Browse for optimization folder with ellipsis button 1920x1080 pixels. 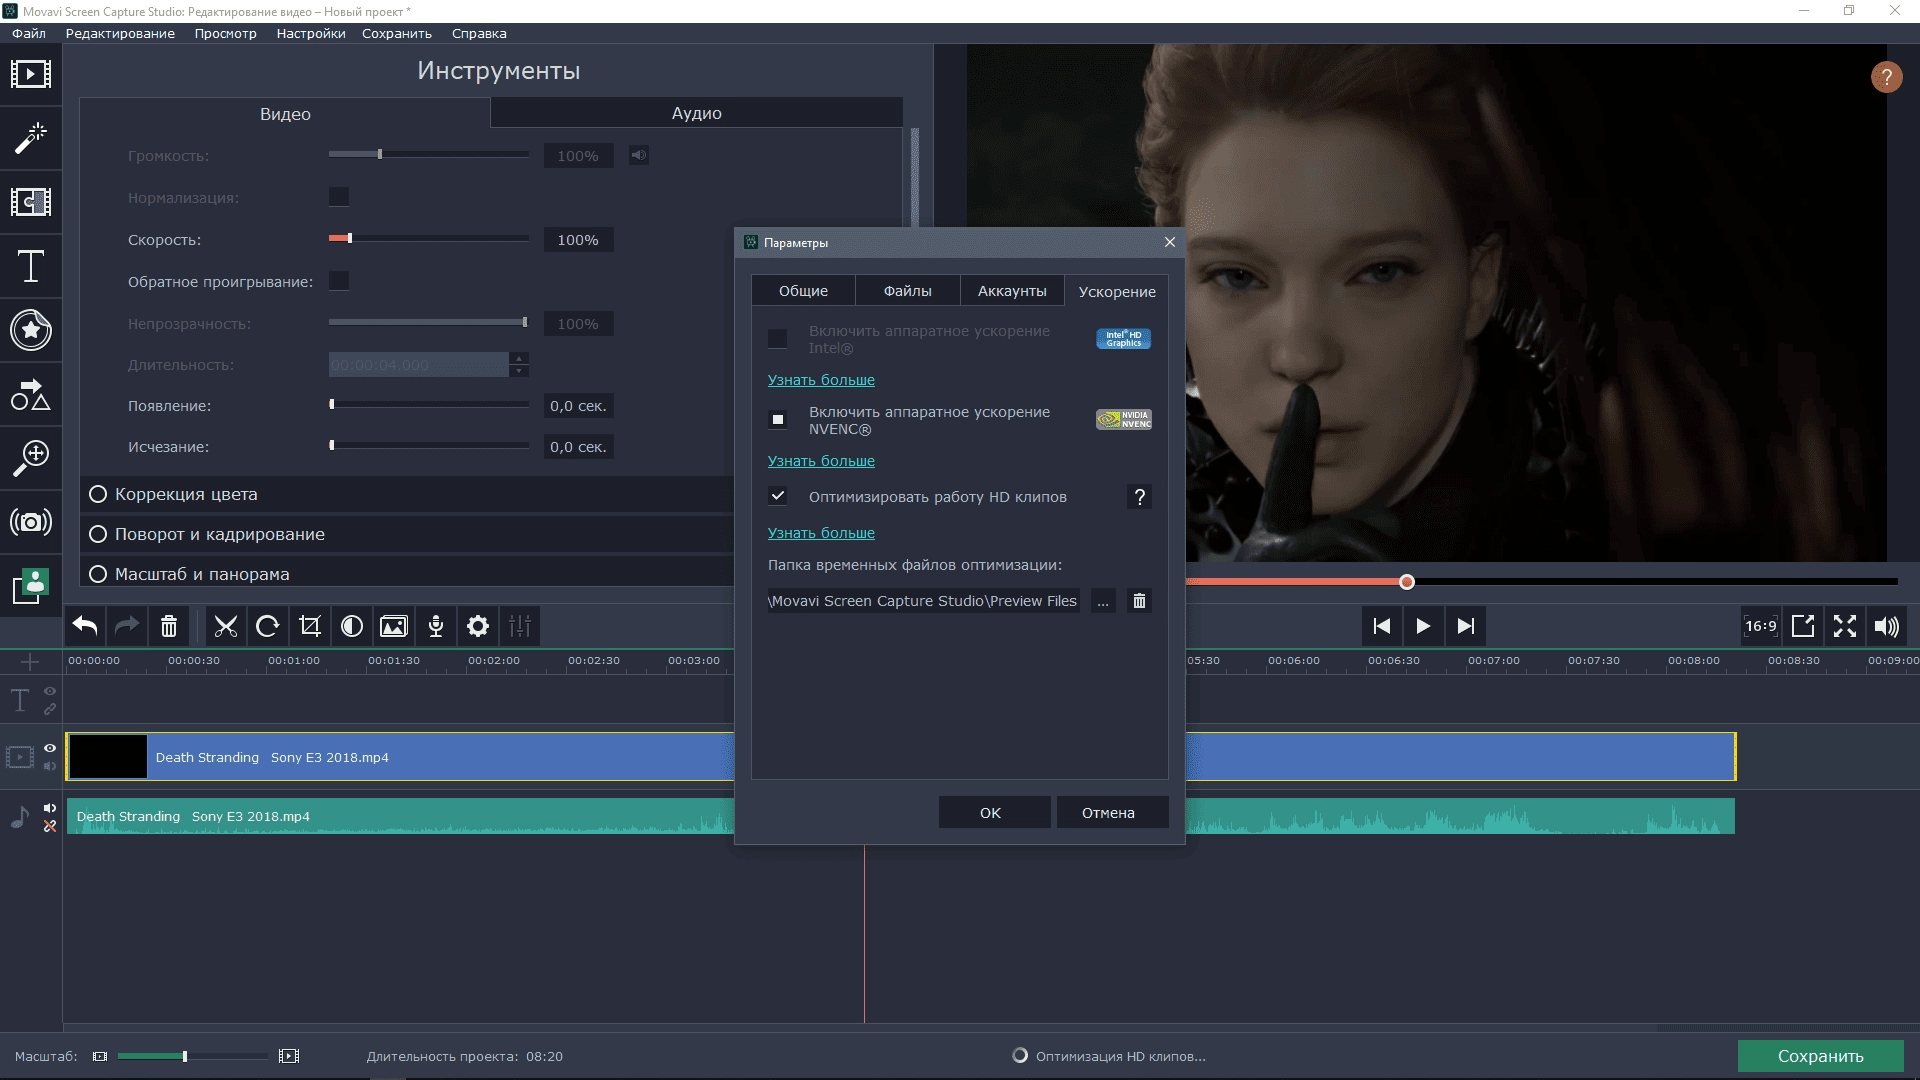[1102, 601]
